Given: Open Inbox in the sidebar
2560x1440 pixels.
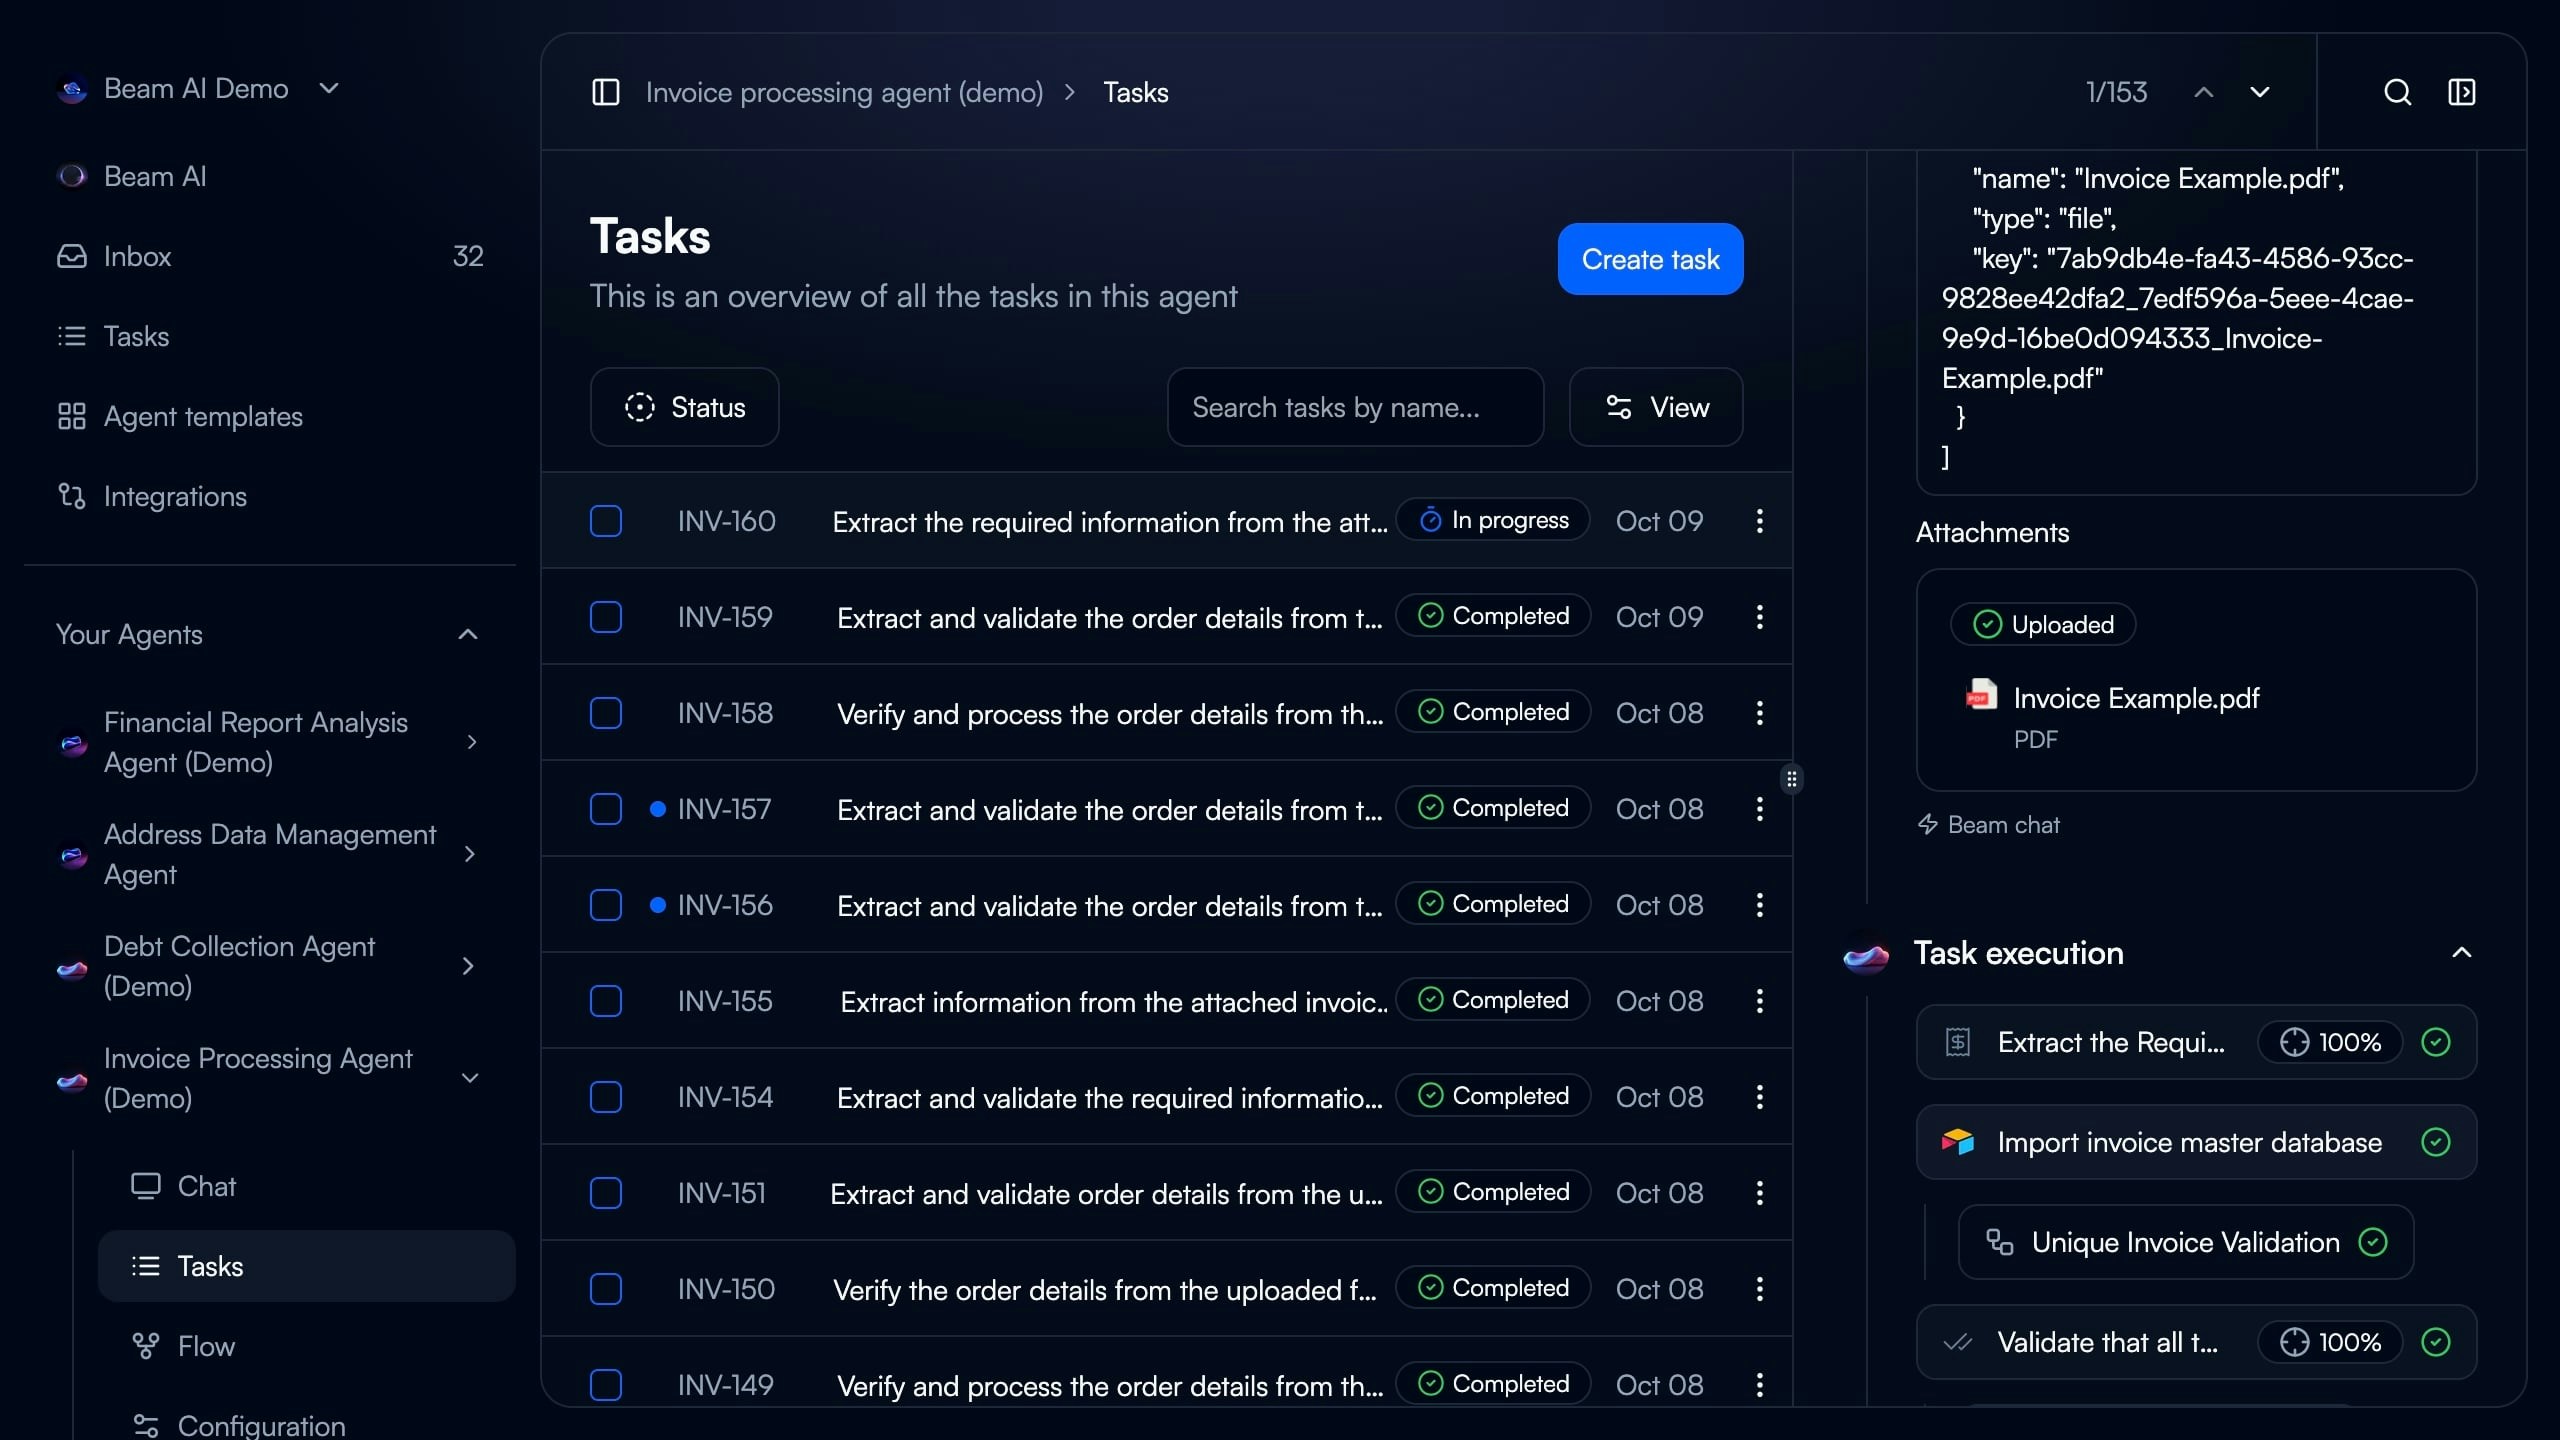Looking at the screenshot, I should [138, 257].
